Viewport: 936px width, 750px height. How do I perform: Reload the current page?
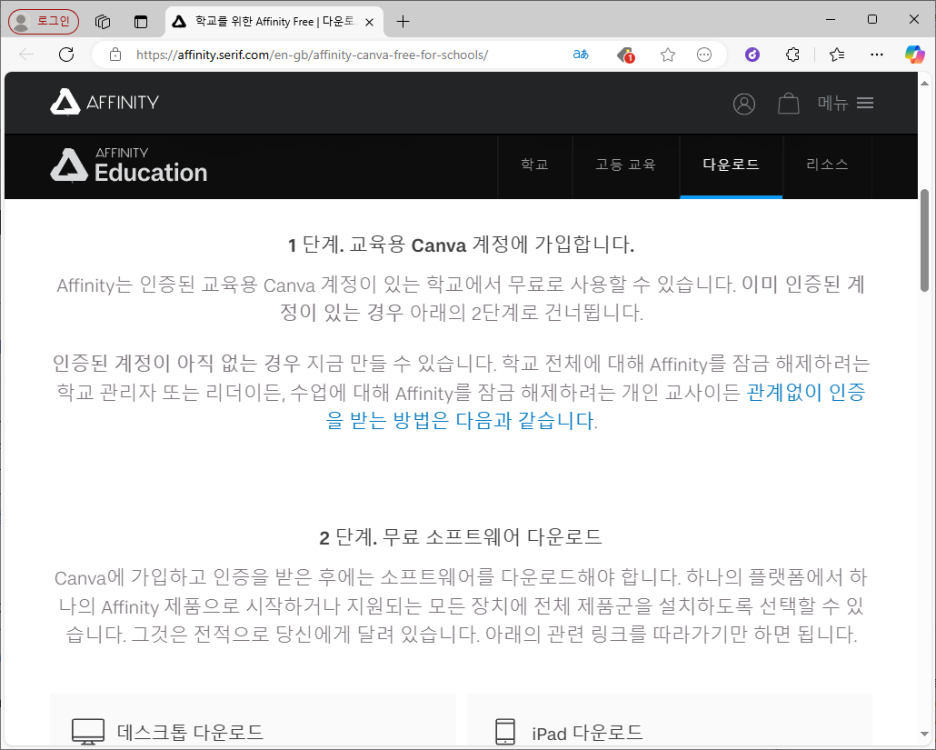pos(66,55)
